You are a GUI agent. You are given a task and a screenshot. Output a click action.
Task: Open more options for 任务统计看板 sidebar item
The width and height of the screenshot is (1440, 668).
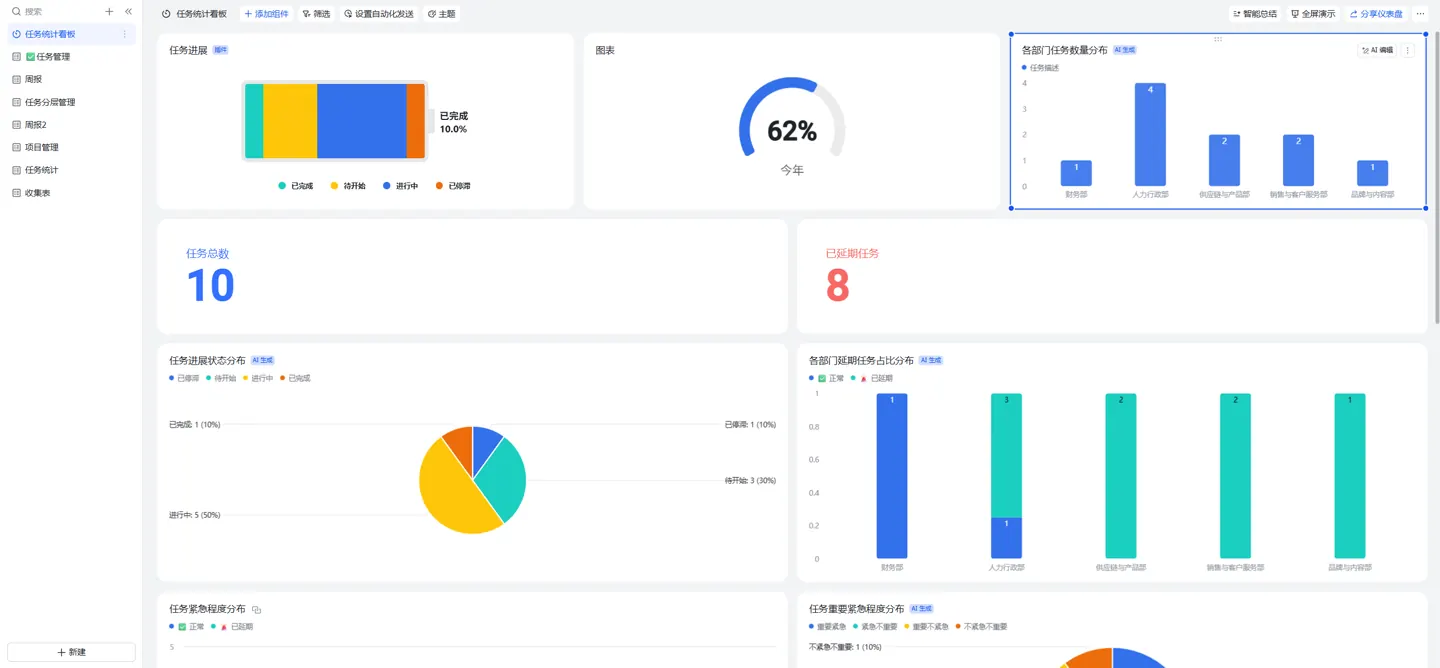tap(125, 34)
